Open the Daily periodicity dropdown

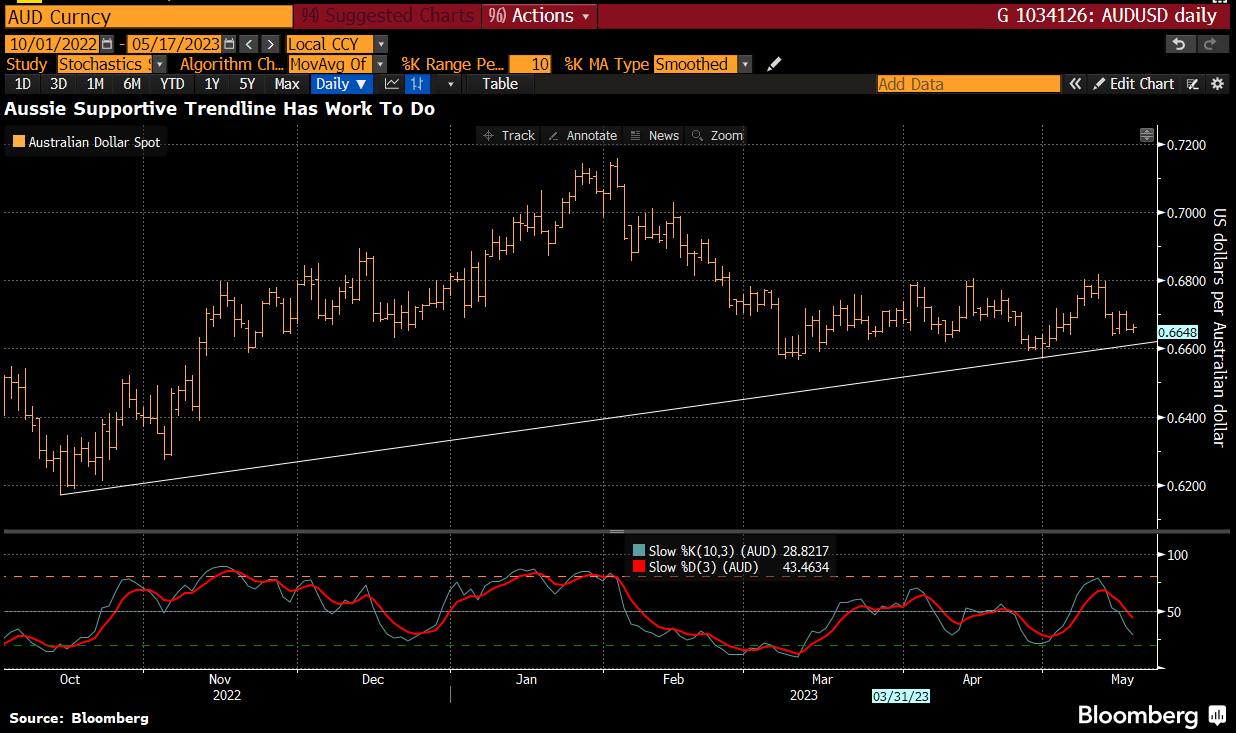pyautogui.click(x=341, y=84)
